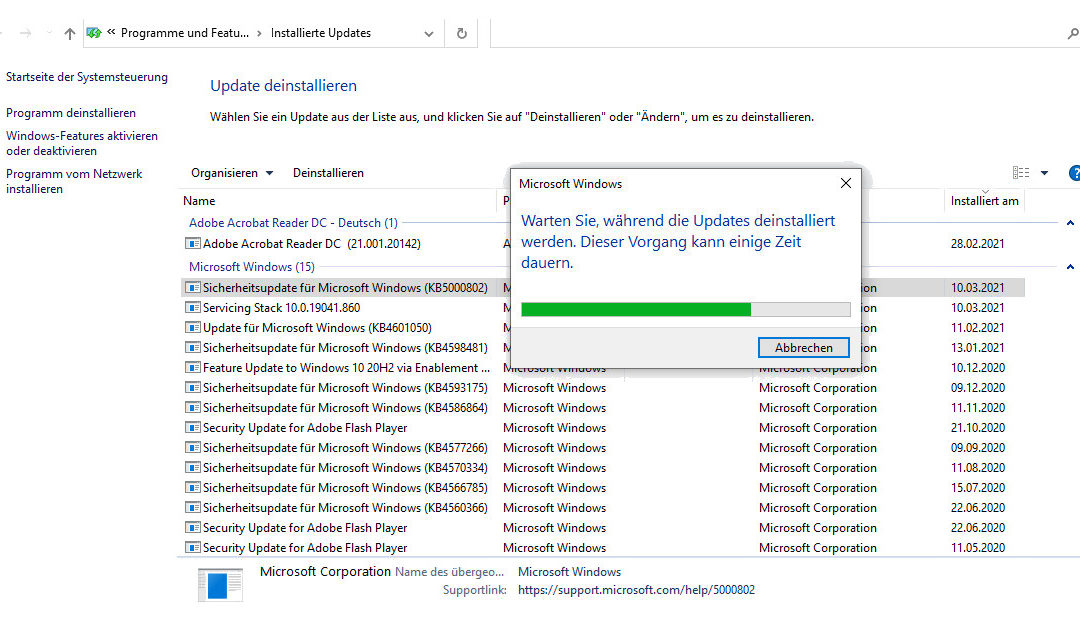1080x630 pixels.
Task: Open Programm deinstallieren link
Action: coord(71,113)
